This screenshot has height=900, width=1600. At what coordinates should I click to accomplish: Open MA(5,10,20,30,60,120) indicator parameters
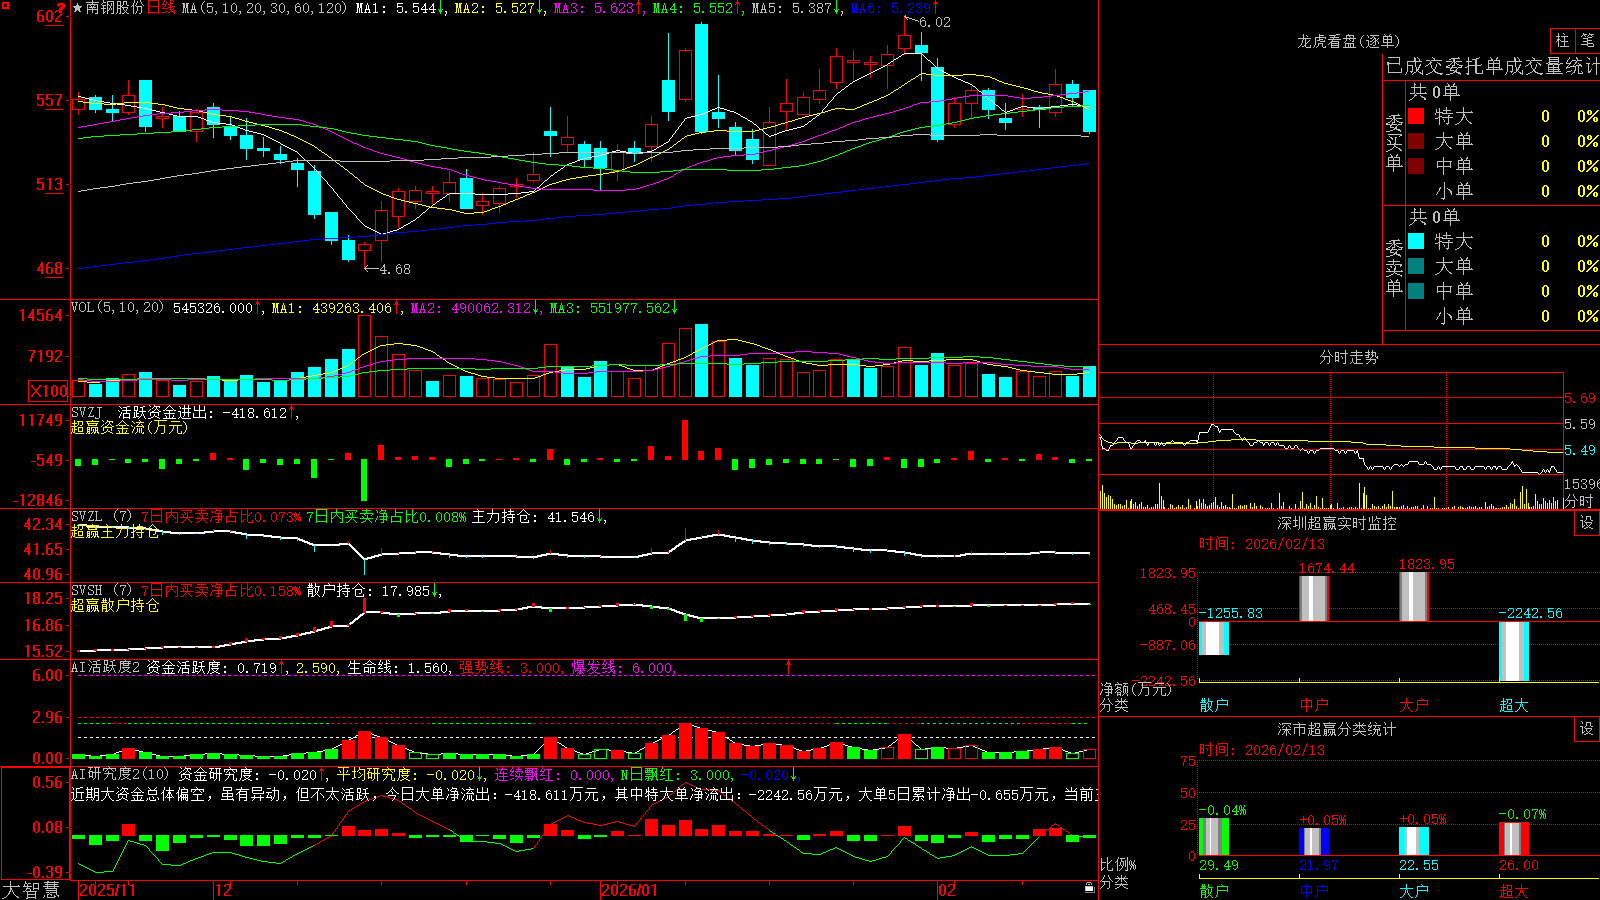point(264,8)
